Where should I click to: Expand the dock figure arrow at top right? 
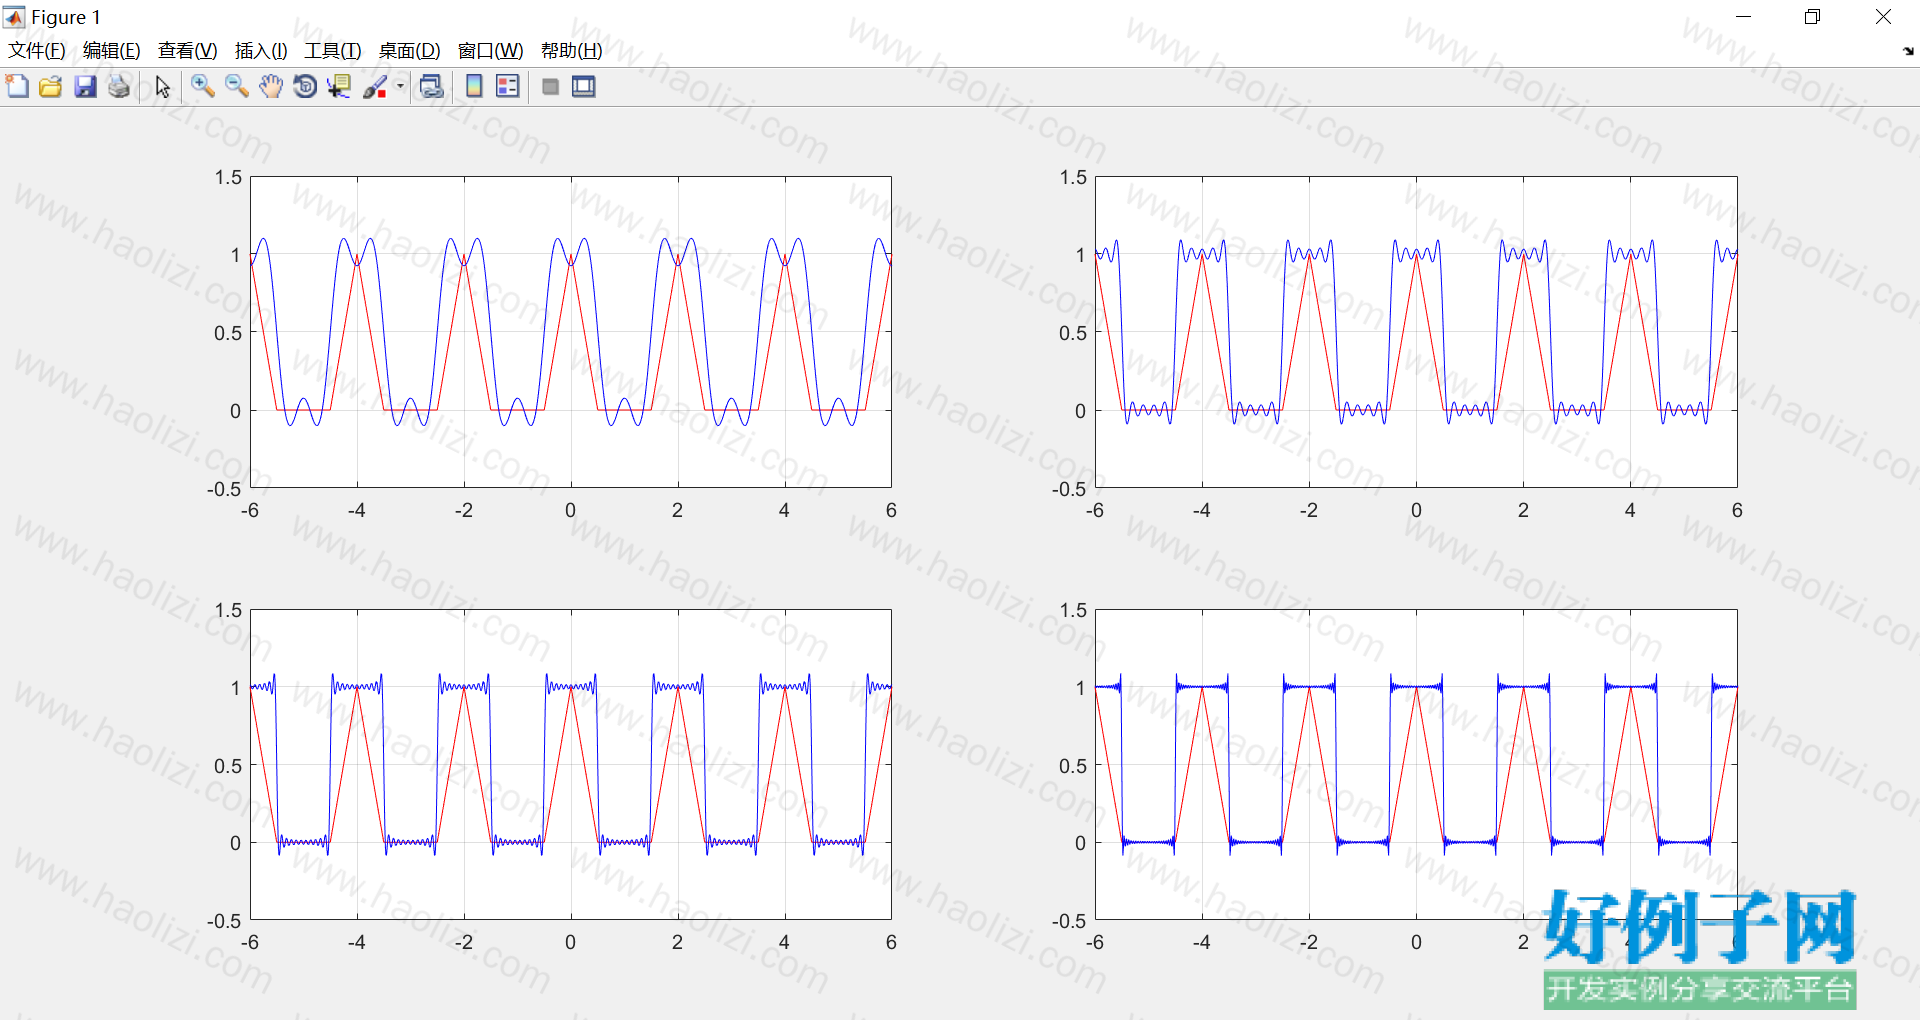(x=1908, y=51)
